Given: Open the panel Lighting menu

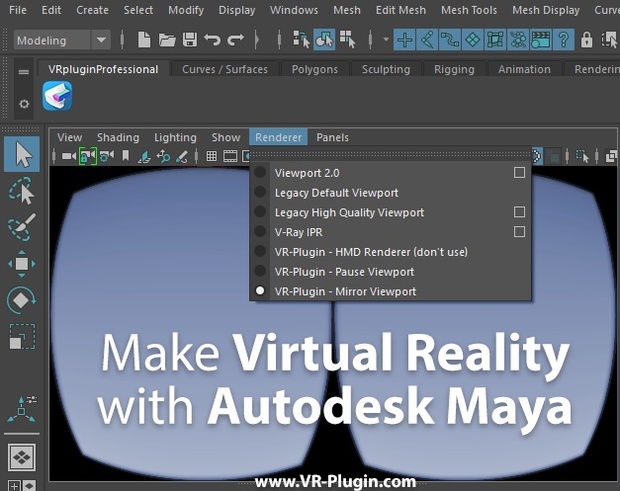Looking at the screenshot, I should [x=175, y=137].
